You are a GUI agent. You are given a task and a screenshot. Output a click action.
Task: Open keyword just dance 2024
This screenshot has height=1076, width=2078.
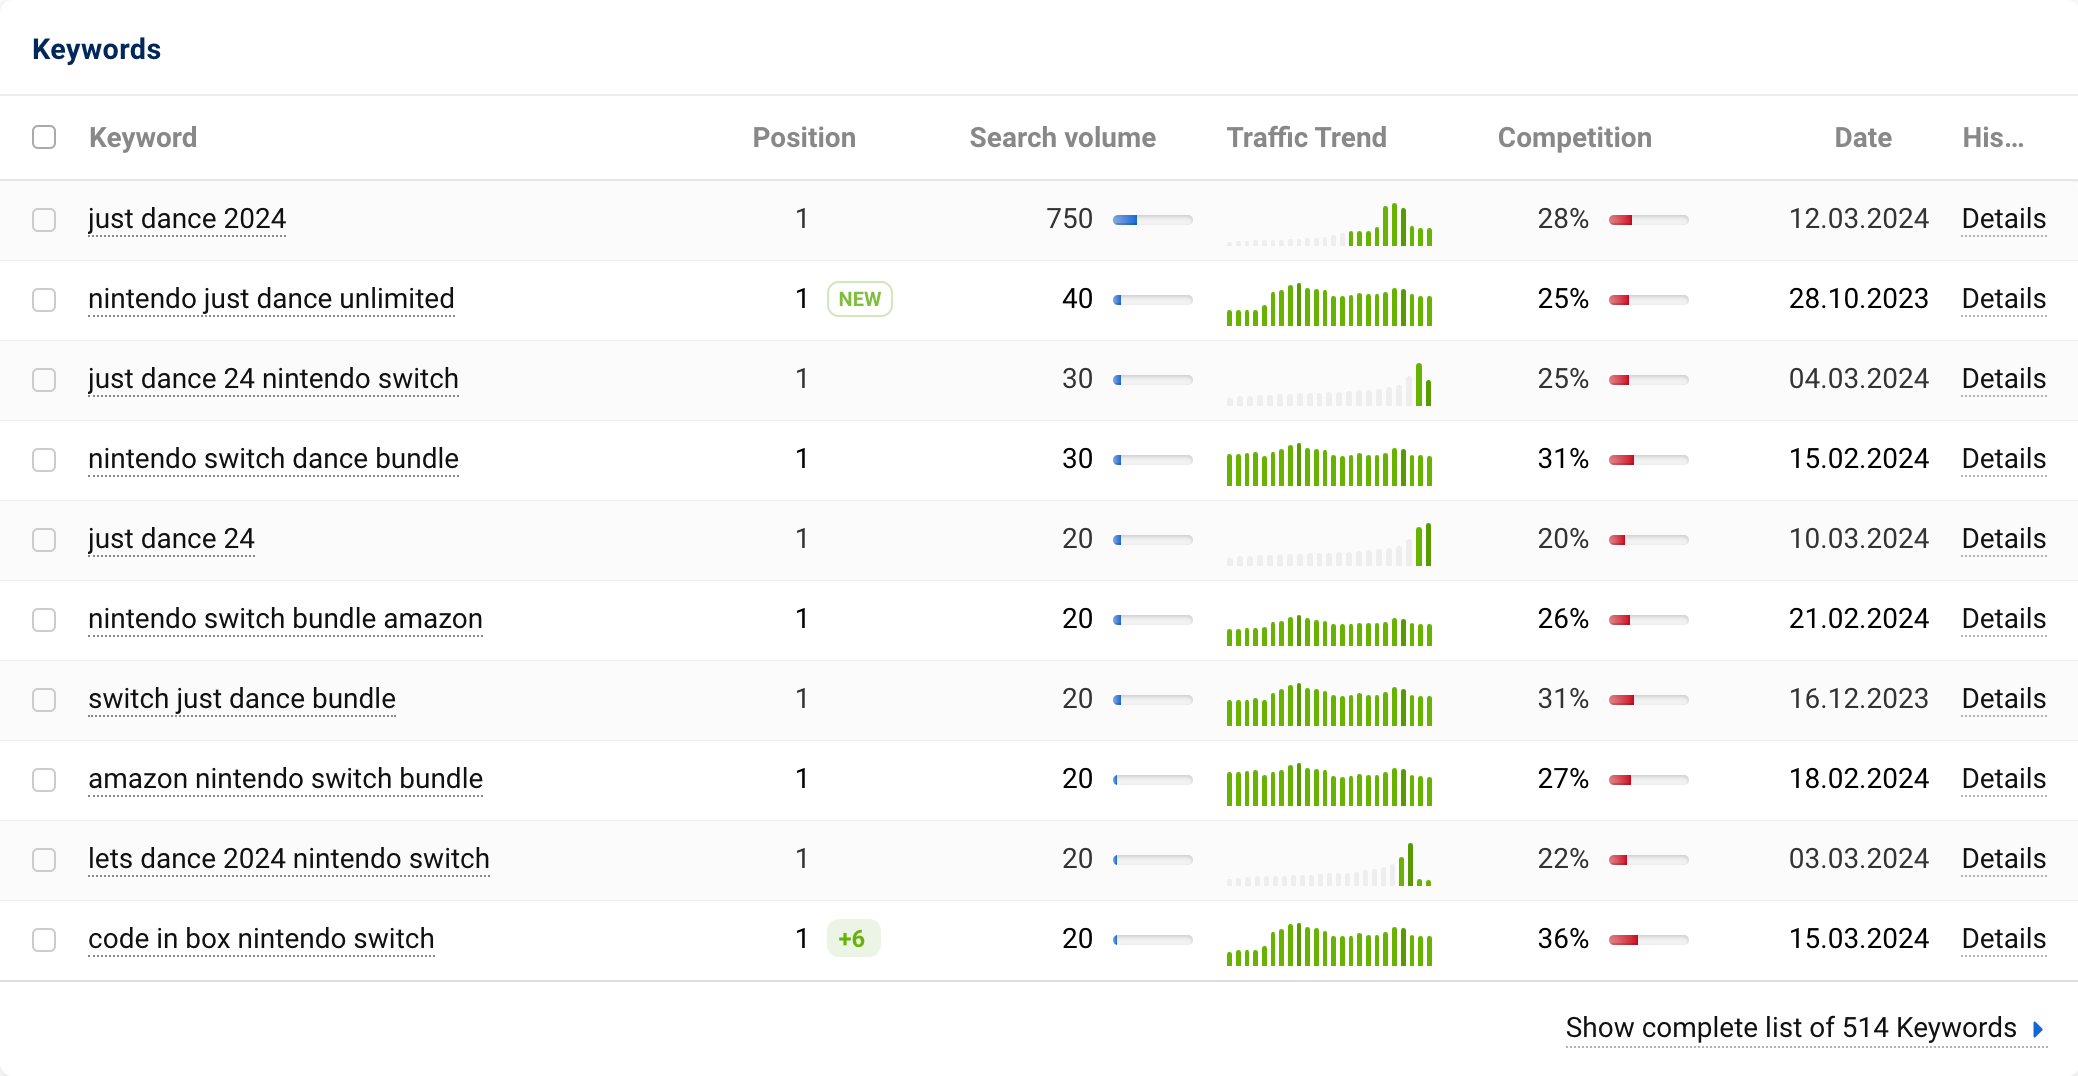(187, 219)
